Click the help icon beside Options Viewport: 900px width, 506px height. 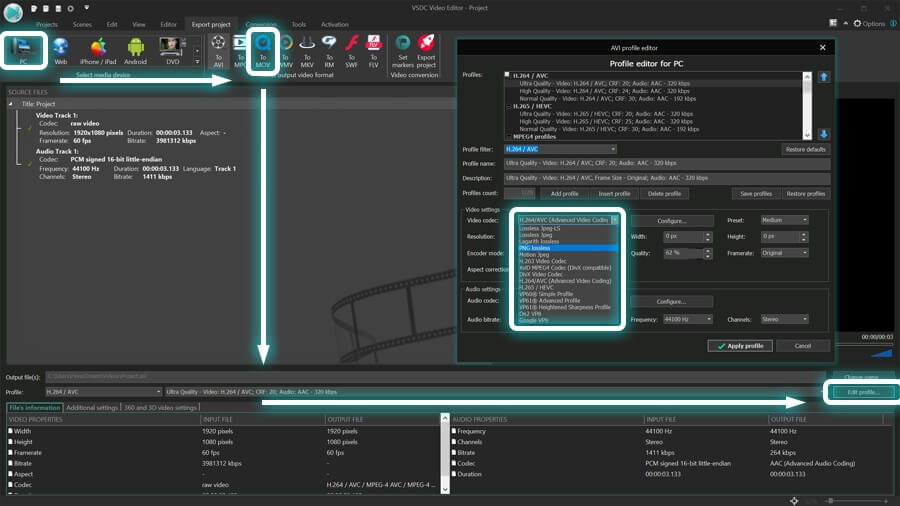893,24
